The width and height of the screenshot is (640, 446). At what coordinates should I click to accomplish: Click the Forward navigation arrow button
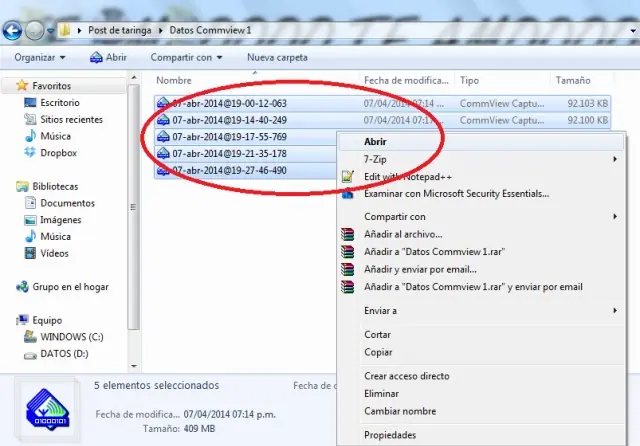(34, 31)
